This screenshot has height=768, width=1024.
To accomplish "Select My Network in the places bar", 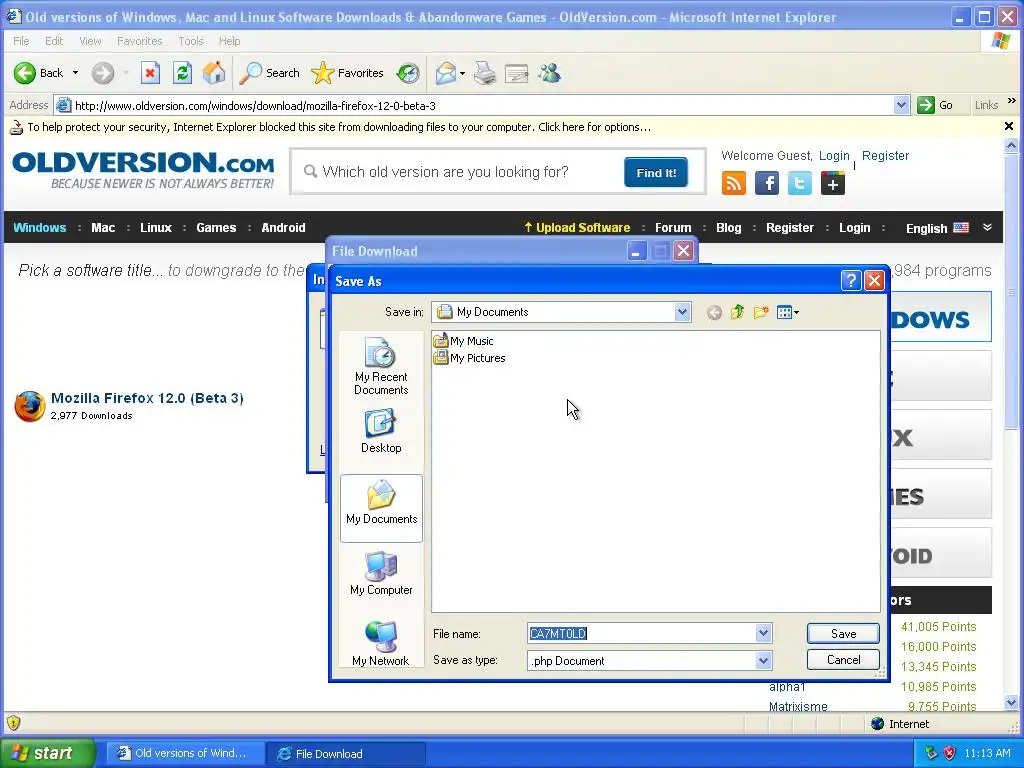I will coord(381,643).
